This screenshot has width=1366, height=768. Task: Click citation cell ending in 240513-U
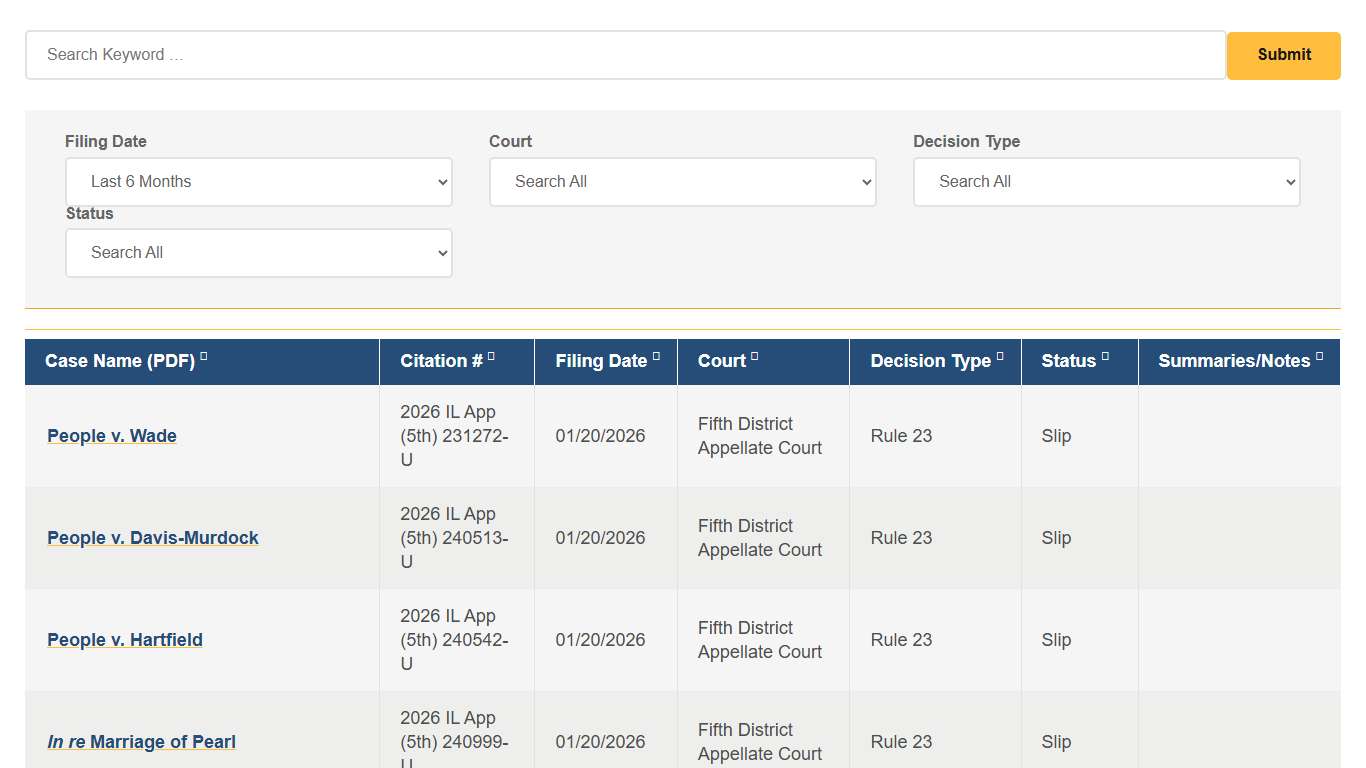click(x=454, y=538)
